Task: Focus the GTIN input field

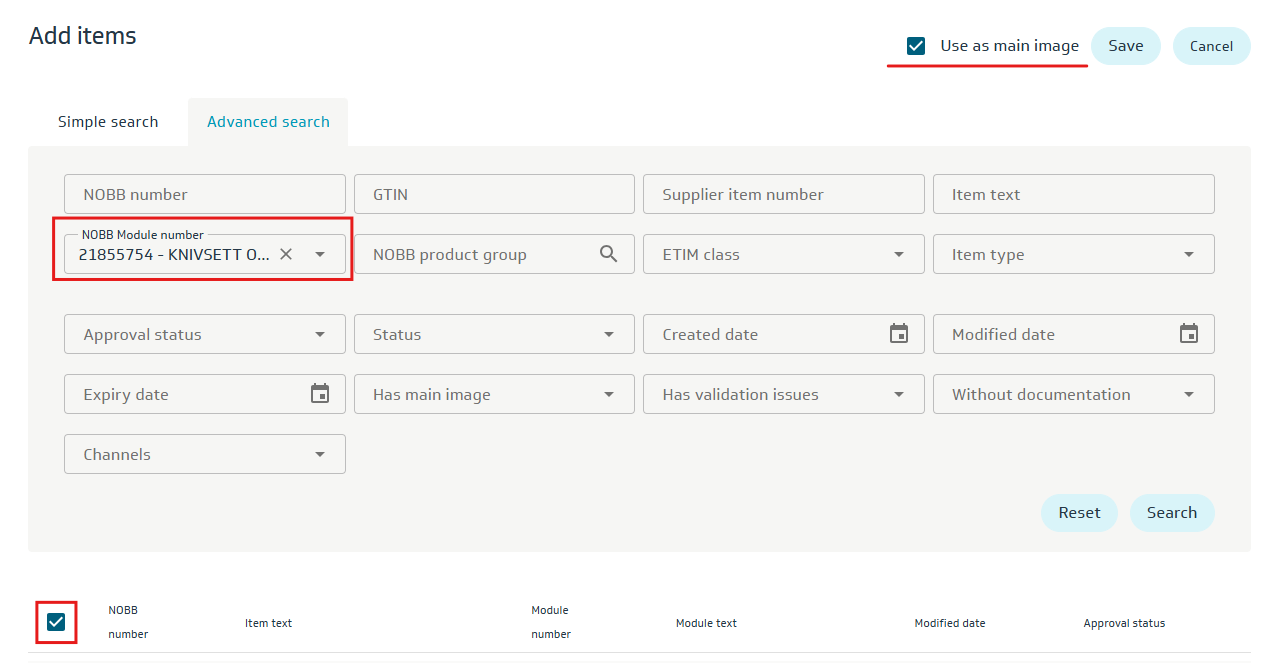Action: coord(494,194)
